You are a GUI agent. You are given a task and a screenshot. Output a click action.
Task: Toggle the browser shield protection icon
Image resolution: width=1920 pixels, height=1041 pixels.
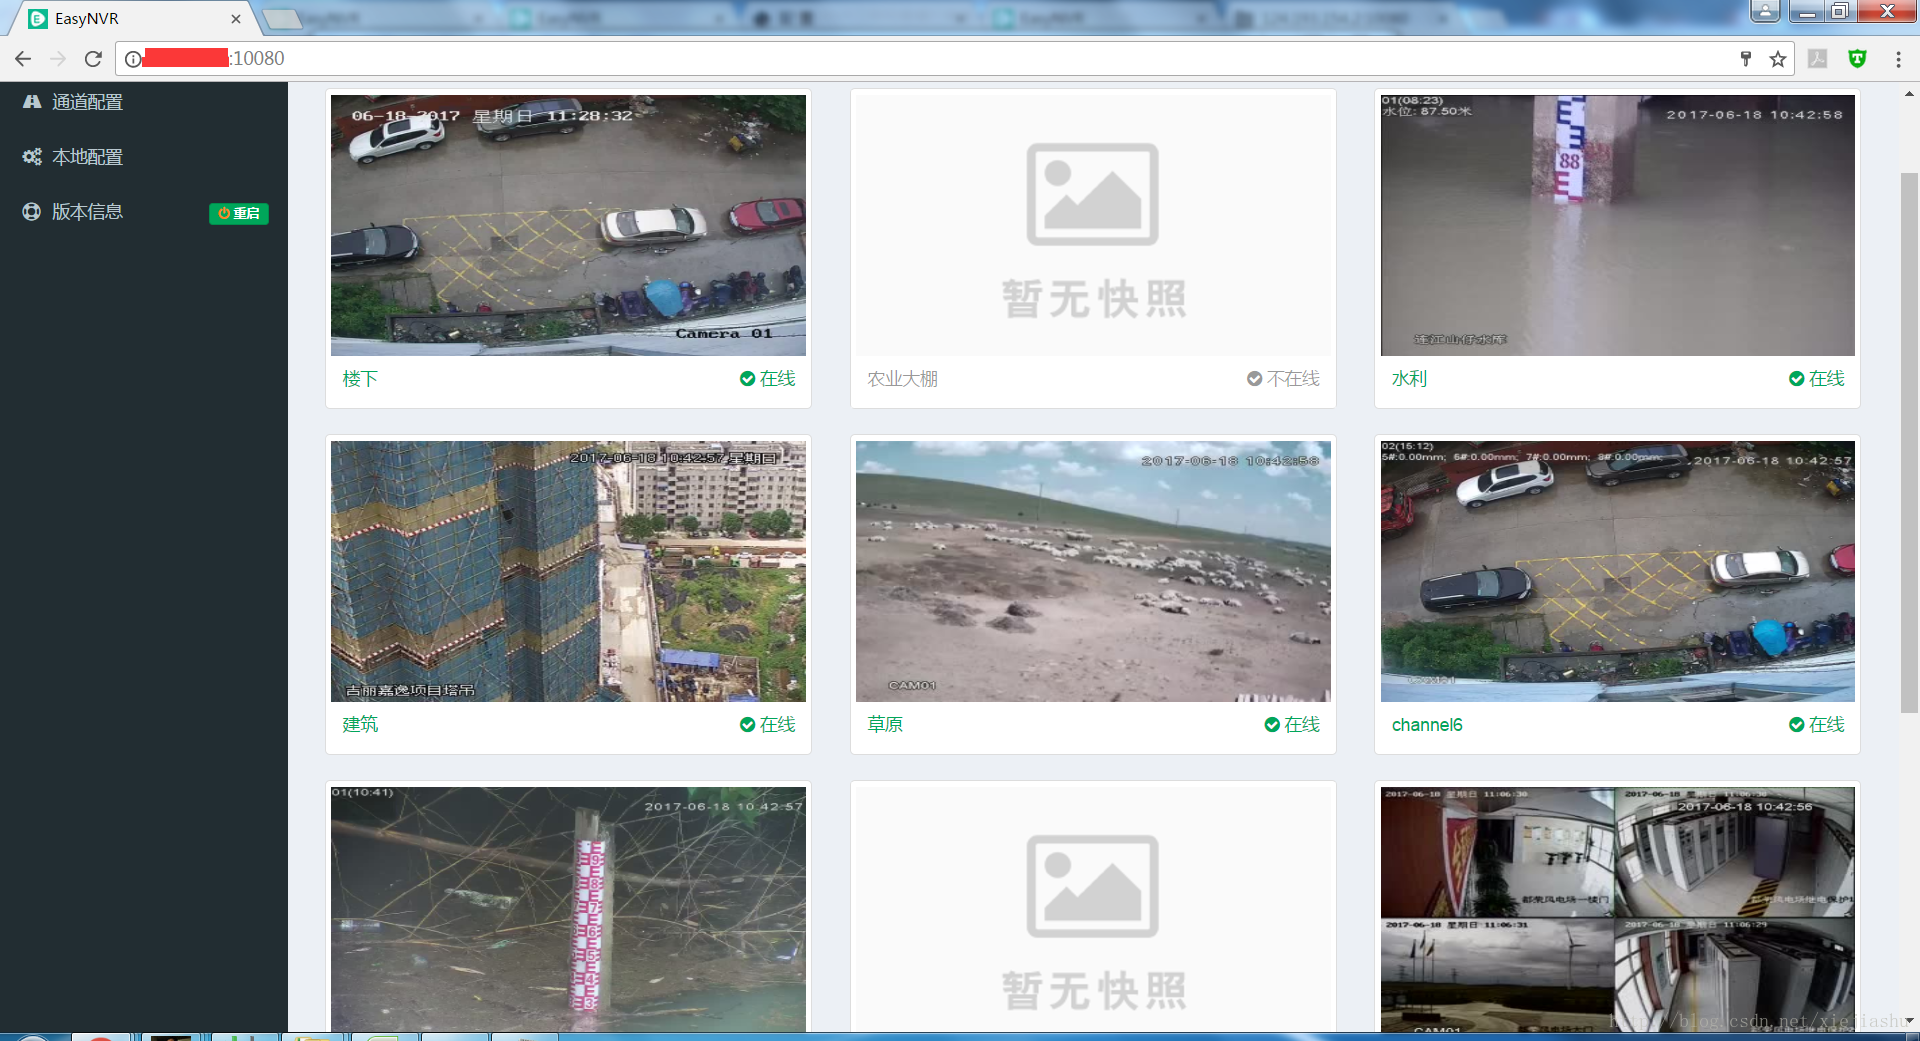pyautogui.click(x=1857, y=58)
